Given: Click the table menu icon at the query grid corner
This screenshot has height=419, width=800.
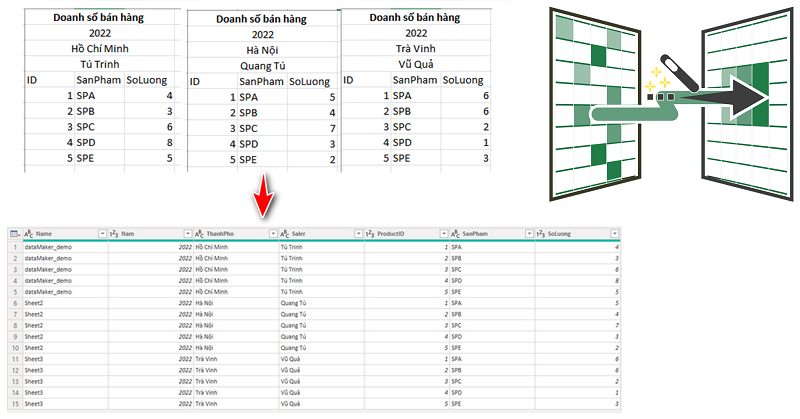Looking at the screenshot, I should [x=12, y=233].
